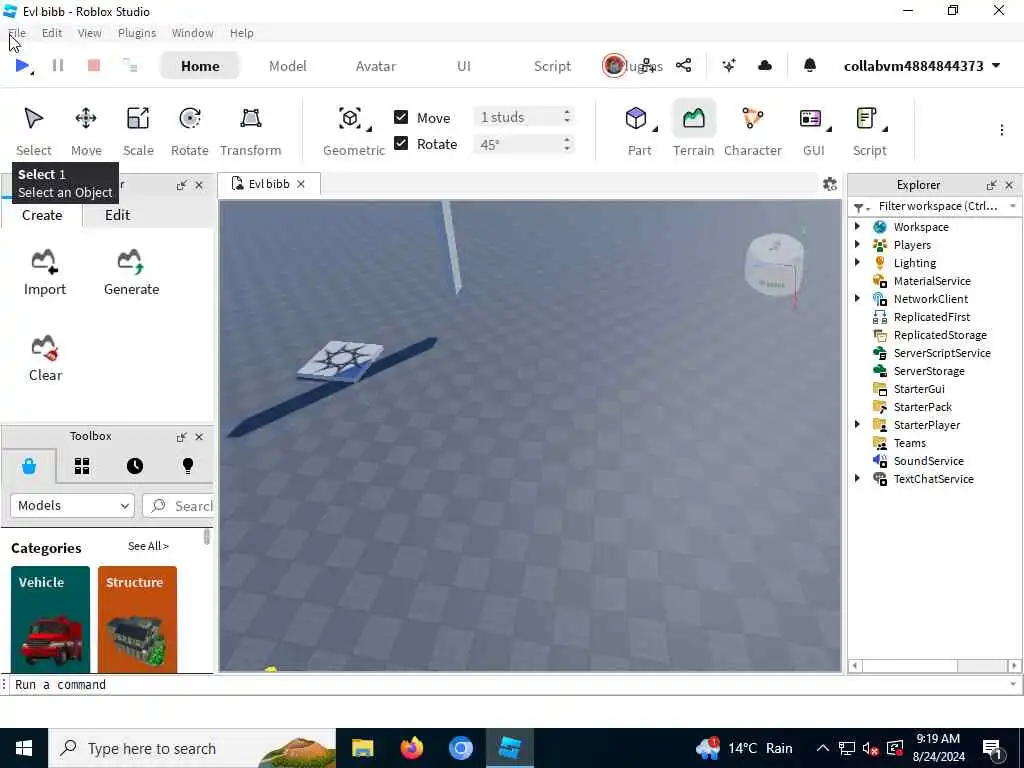Open the Toolbox Creations lightbulb tab
Viewport: 1024px width, 768px height.
(x=187, y=466)
